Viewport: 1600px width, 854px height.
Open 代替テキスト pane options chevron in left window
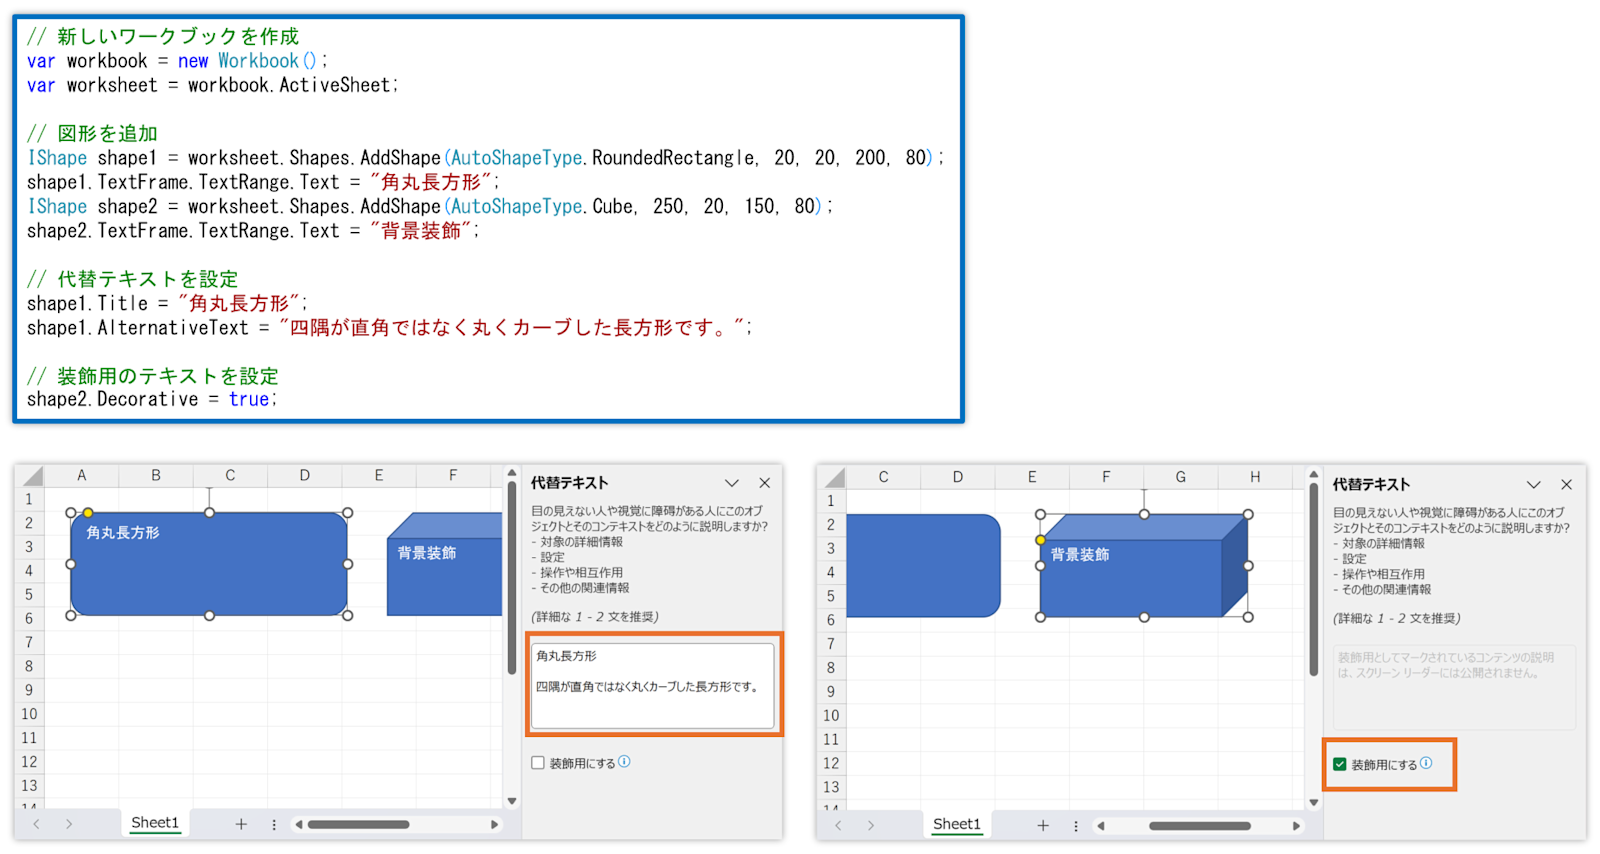point(732,483)
